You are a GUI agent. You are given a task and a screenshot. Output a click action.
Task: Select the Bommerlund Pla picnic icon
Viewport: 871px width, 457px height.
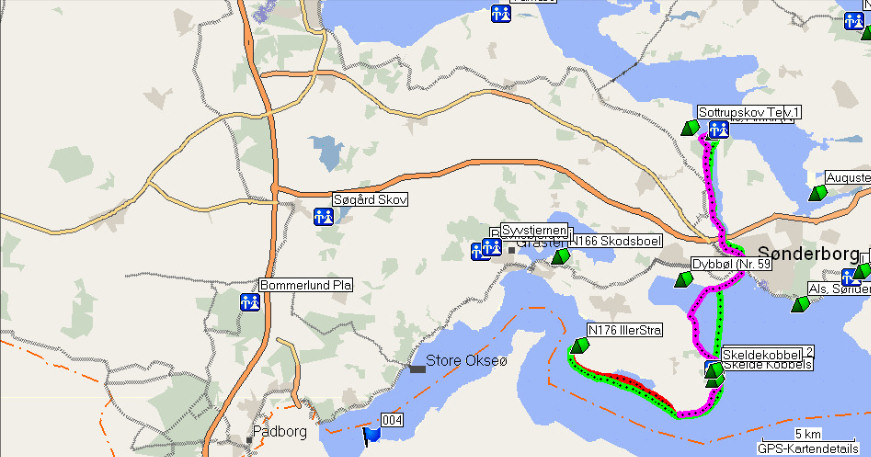click(250, 303)
